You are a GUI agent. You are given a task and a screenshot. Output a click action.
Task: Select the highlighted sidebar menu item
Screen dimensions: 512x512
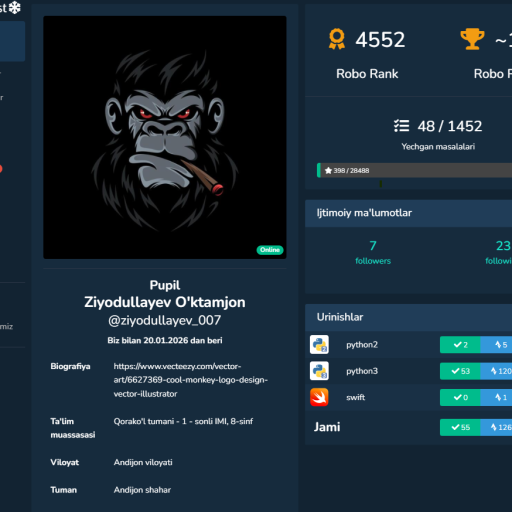[12, 41]
